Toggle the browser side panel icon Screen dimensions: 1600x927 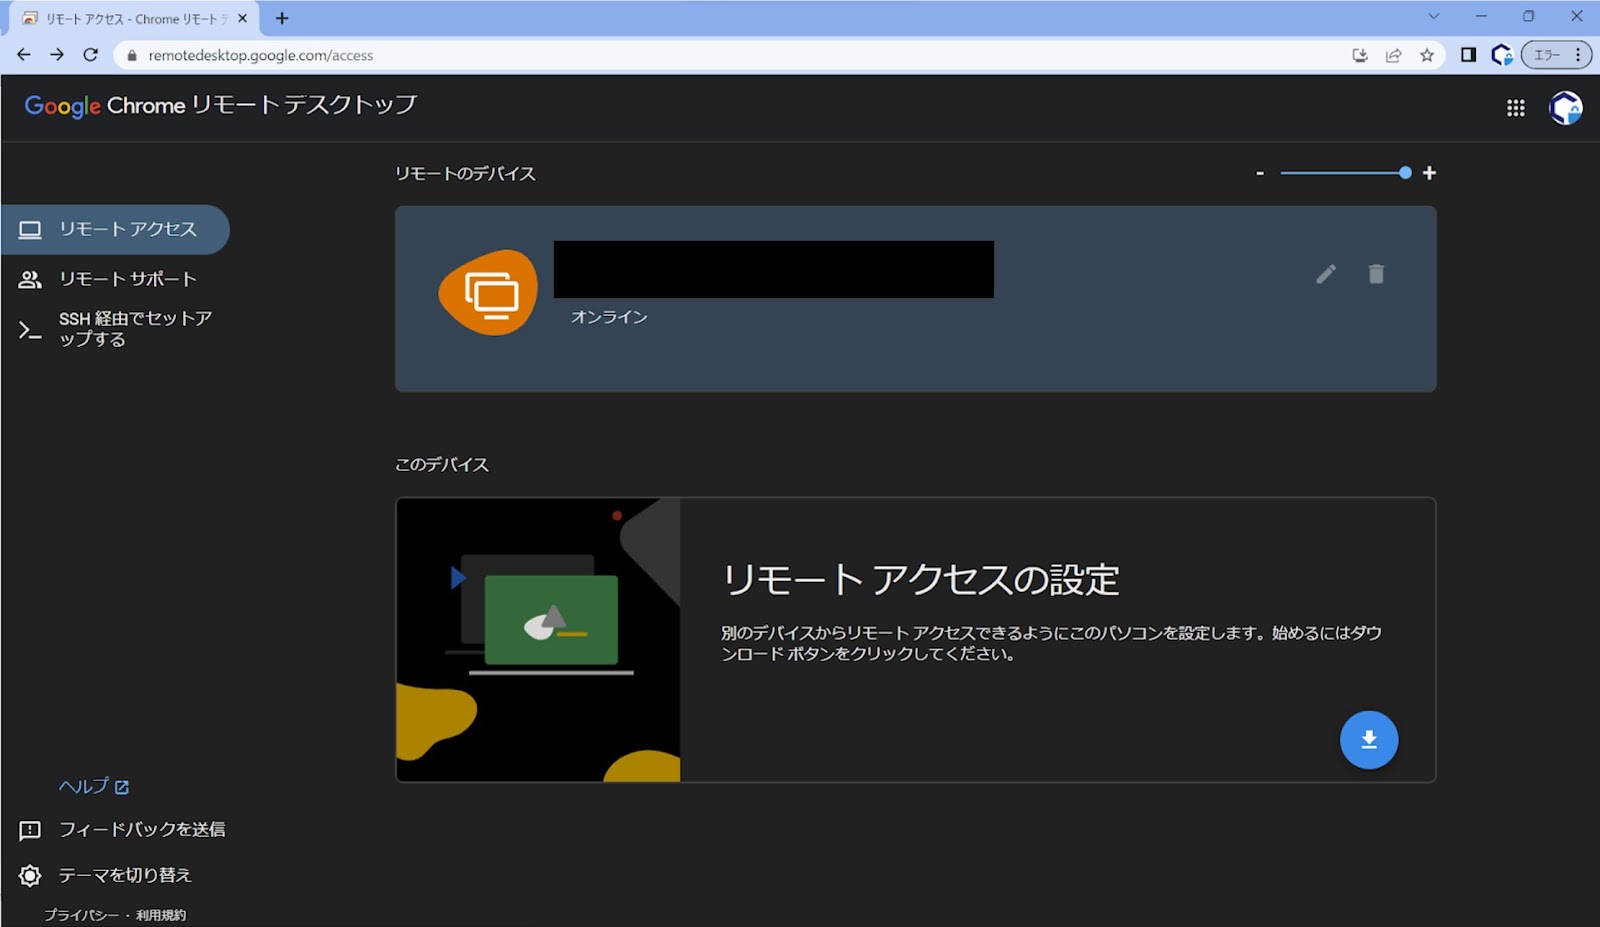[x=1468, y=55]
